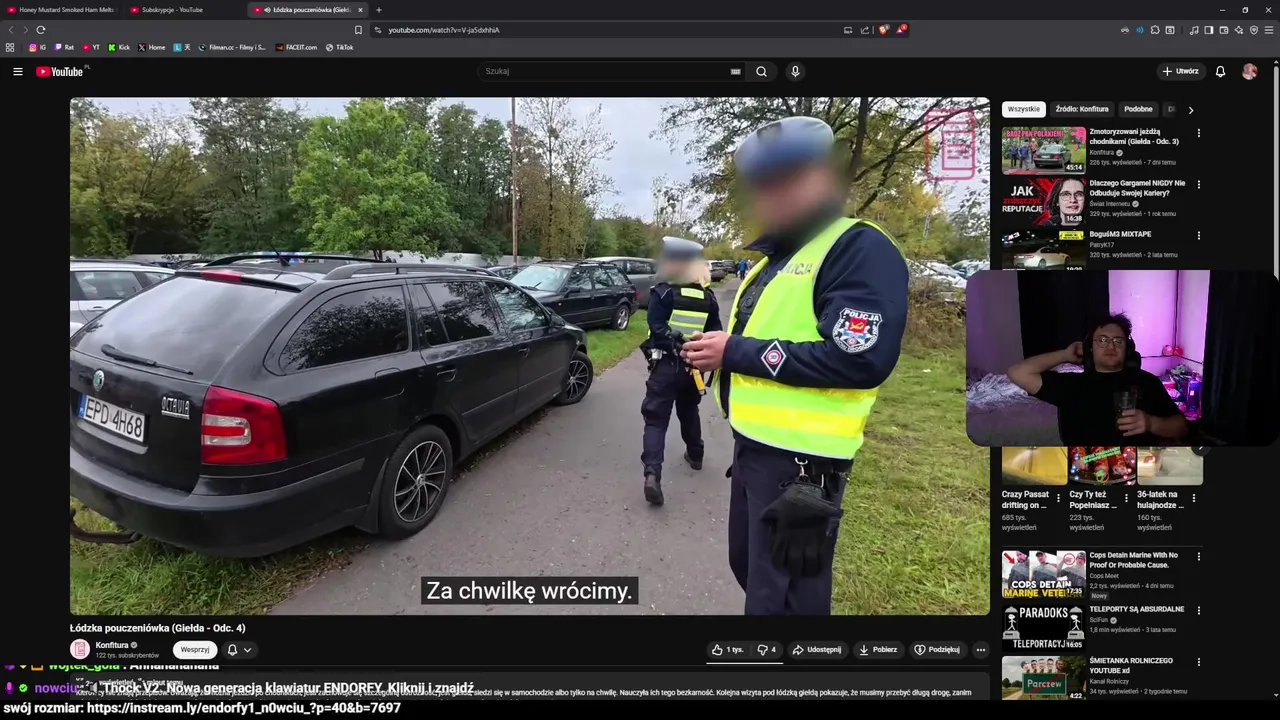Reload the page with the refresh icon

(40, 30)
